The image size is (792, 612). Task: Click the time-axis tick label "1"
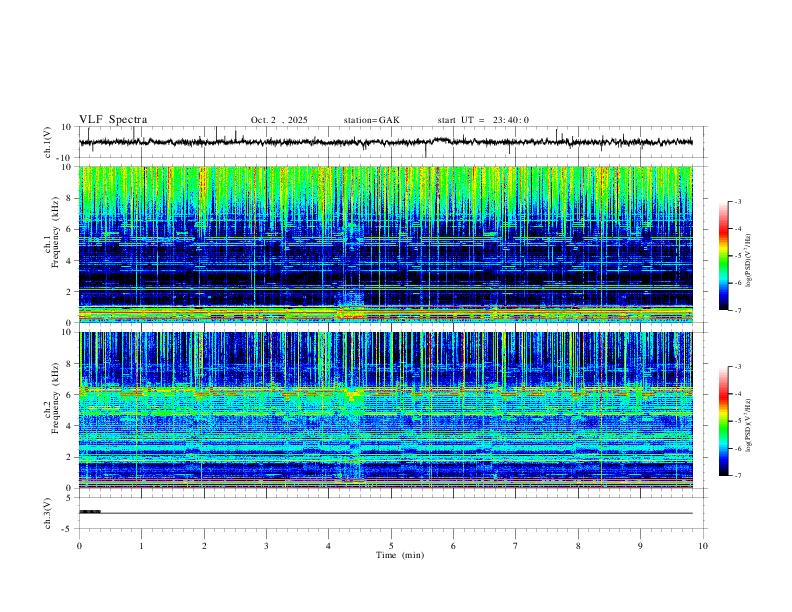coord(141,546)
